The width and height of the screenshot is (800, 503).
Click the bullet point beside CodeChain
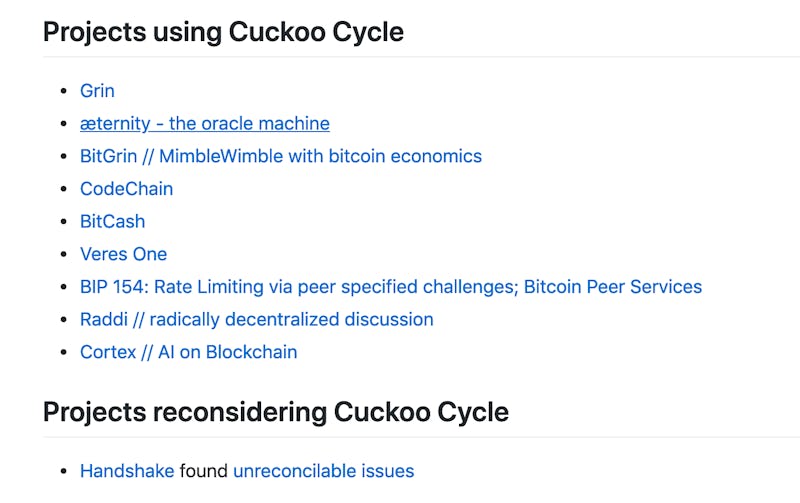pos(66,190)
